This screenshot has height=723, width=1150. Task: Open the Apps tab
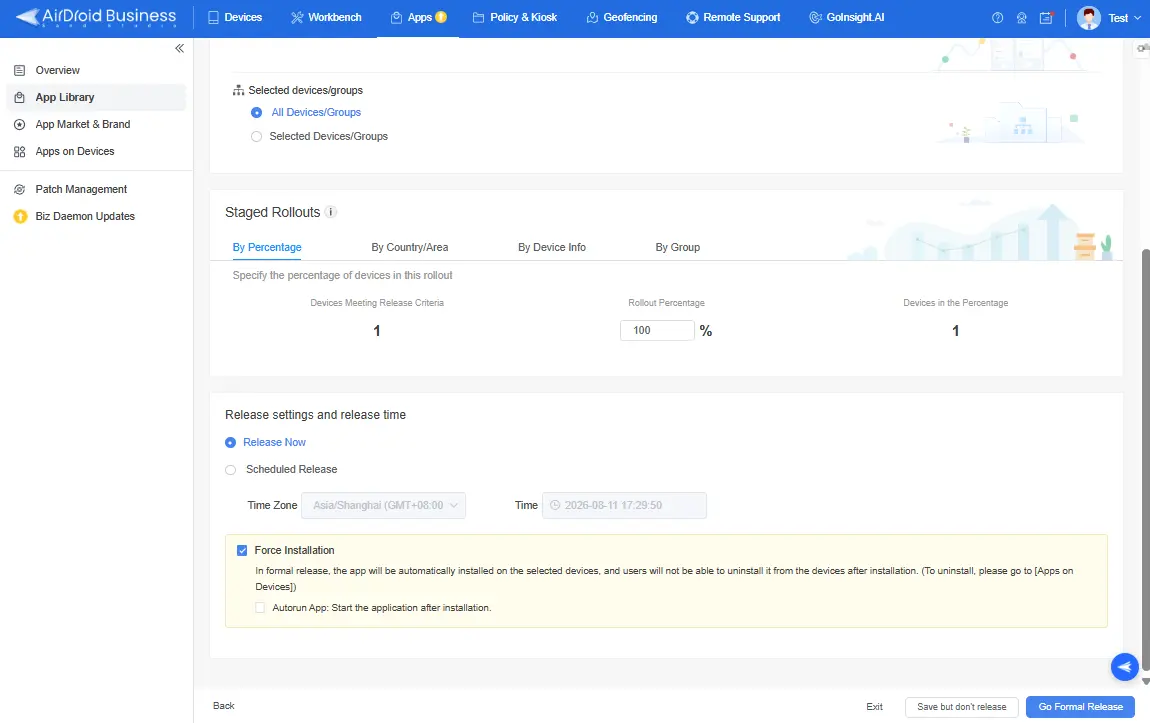[x=418, y=18]
